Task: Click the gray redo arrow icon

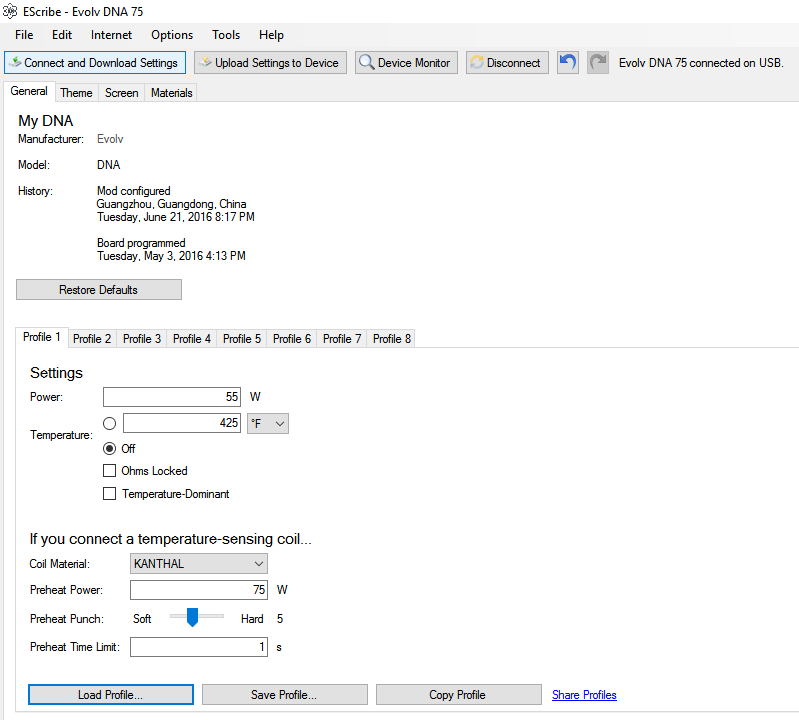Action: [598, 62]
